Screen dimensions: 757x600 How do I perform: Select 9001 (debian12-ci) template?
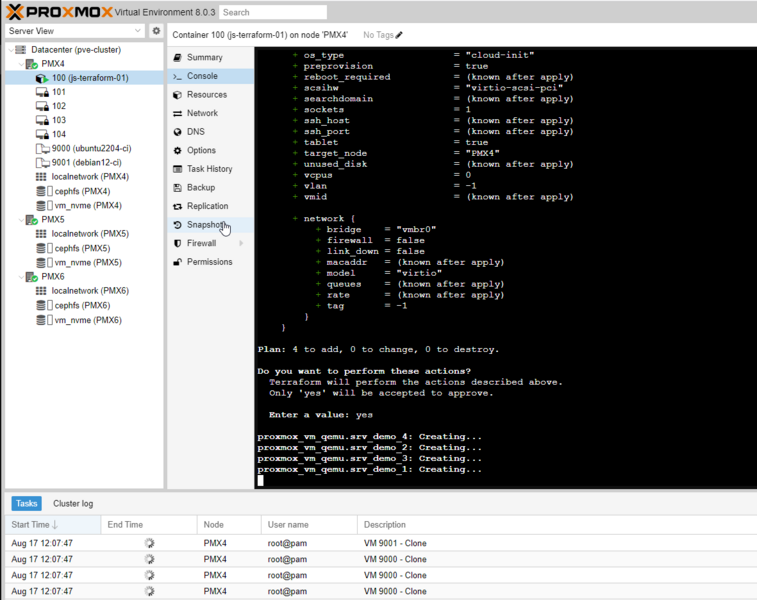[x=84, y=163]
